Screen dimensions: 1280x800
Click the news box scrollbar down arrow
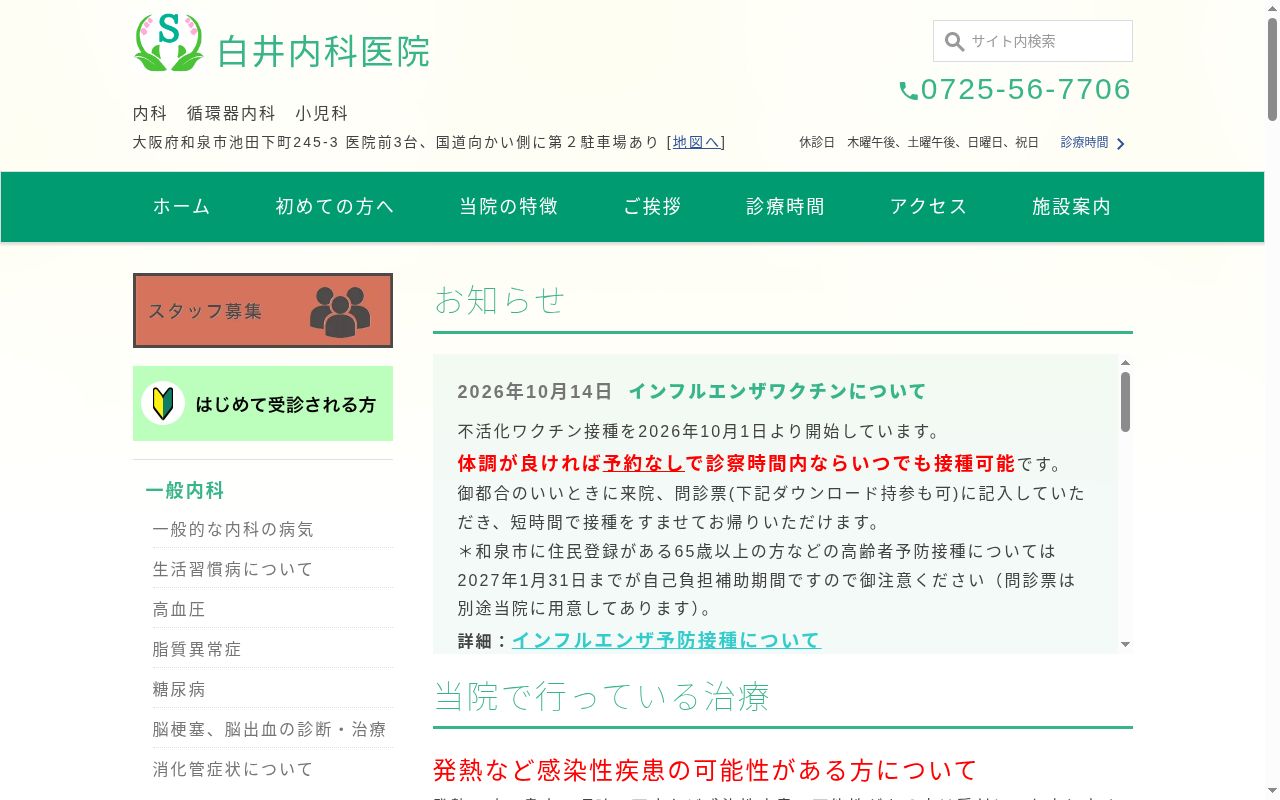[1125, 645]
